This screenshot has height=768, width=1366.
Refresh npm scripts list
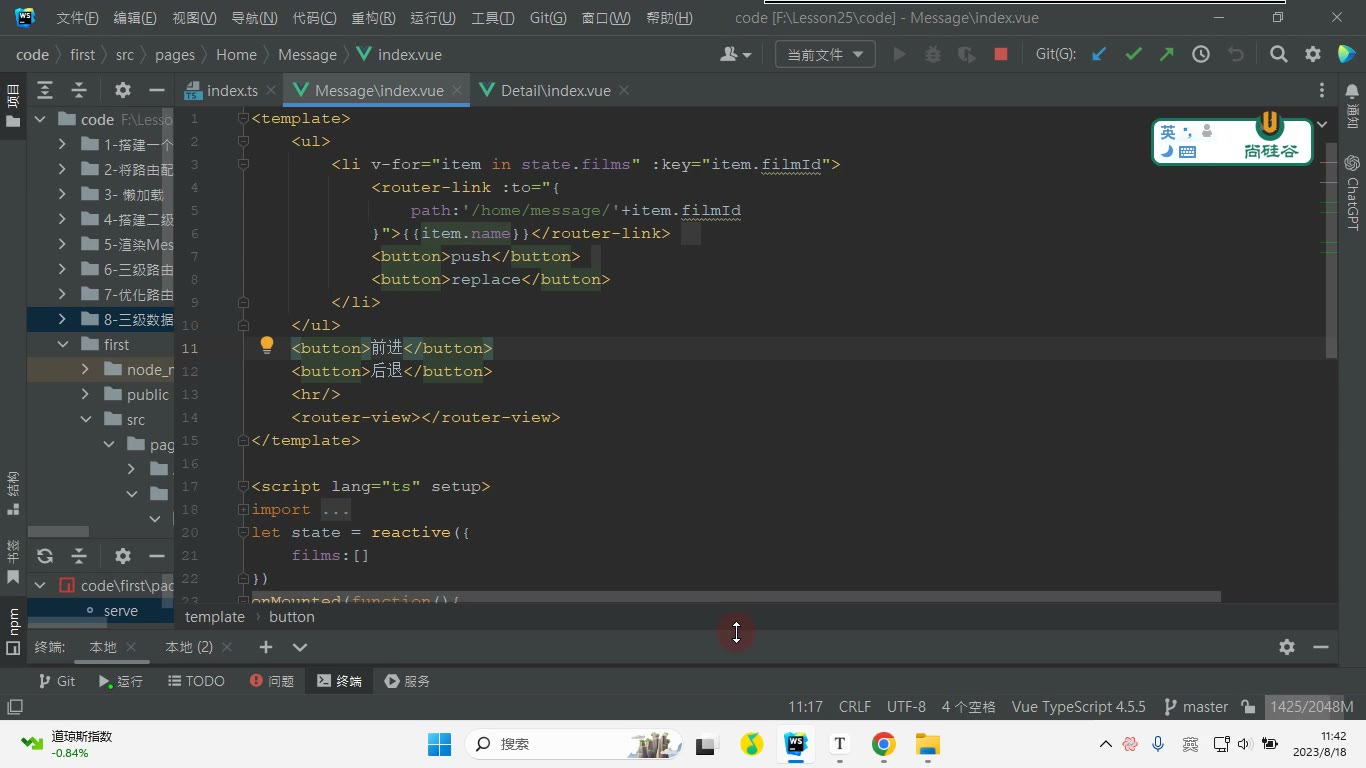point(45,556)
